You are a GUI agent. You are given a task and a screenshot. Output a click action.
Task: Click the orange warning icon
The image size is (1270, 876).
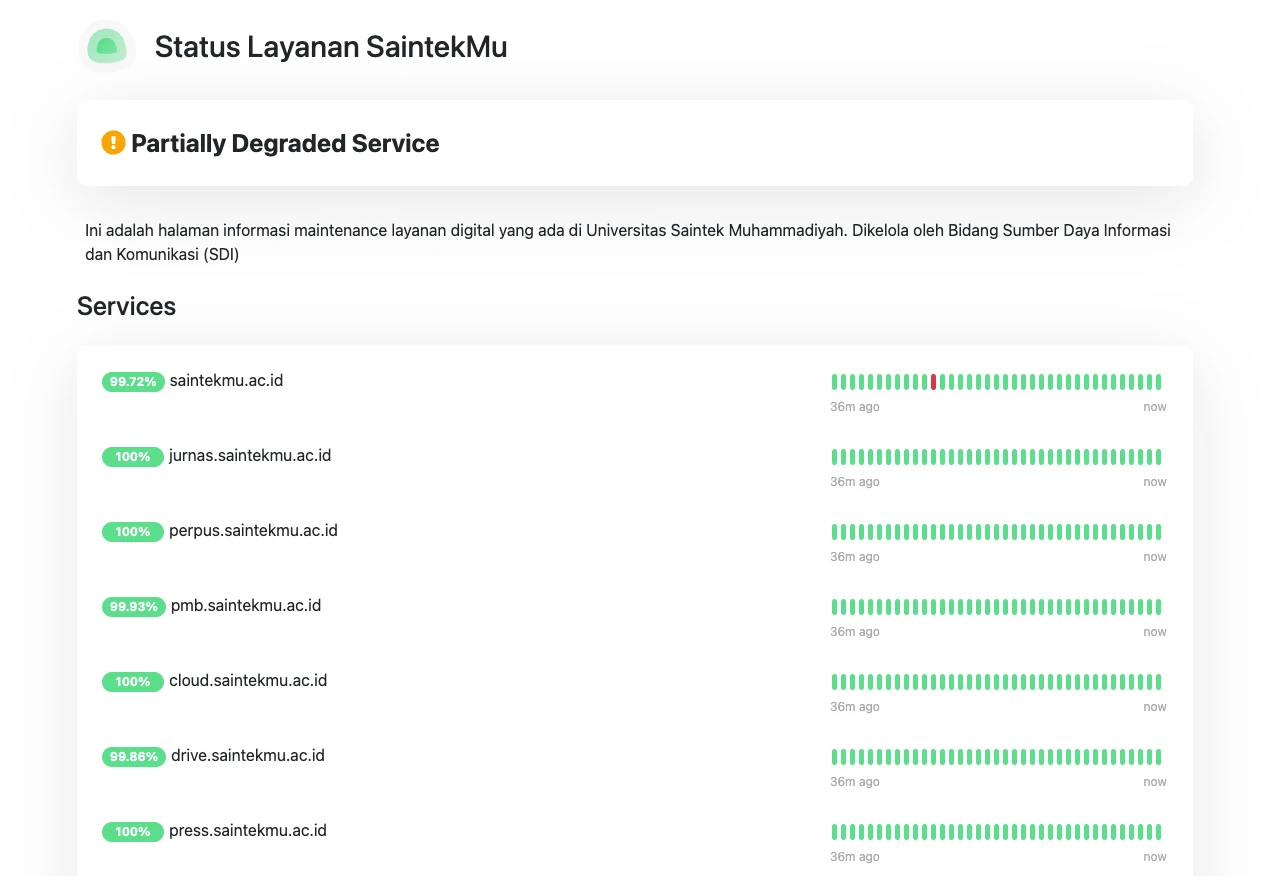point(113,143)
